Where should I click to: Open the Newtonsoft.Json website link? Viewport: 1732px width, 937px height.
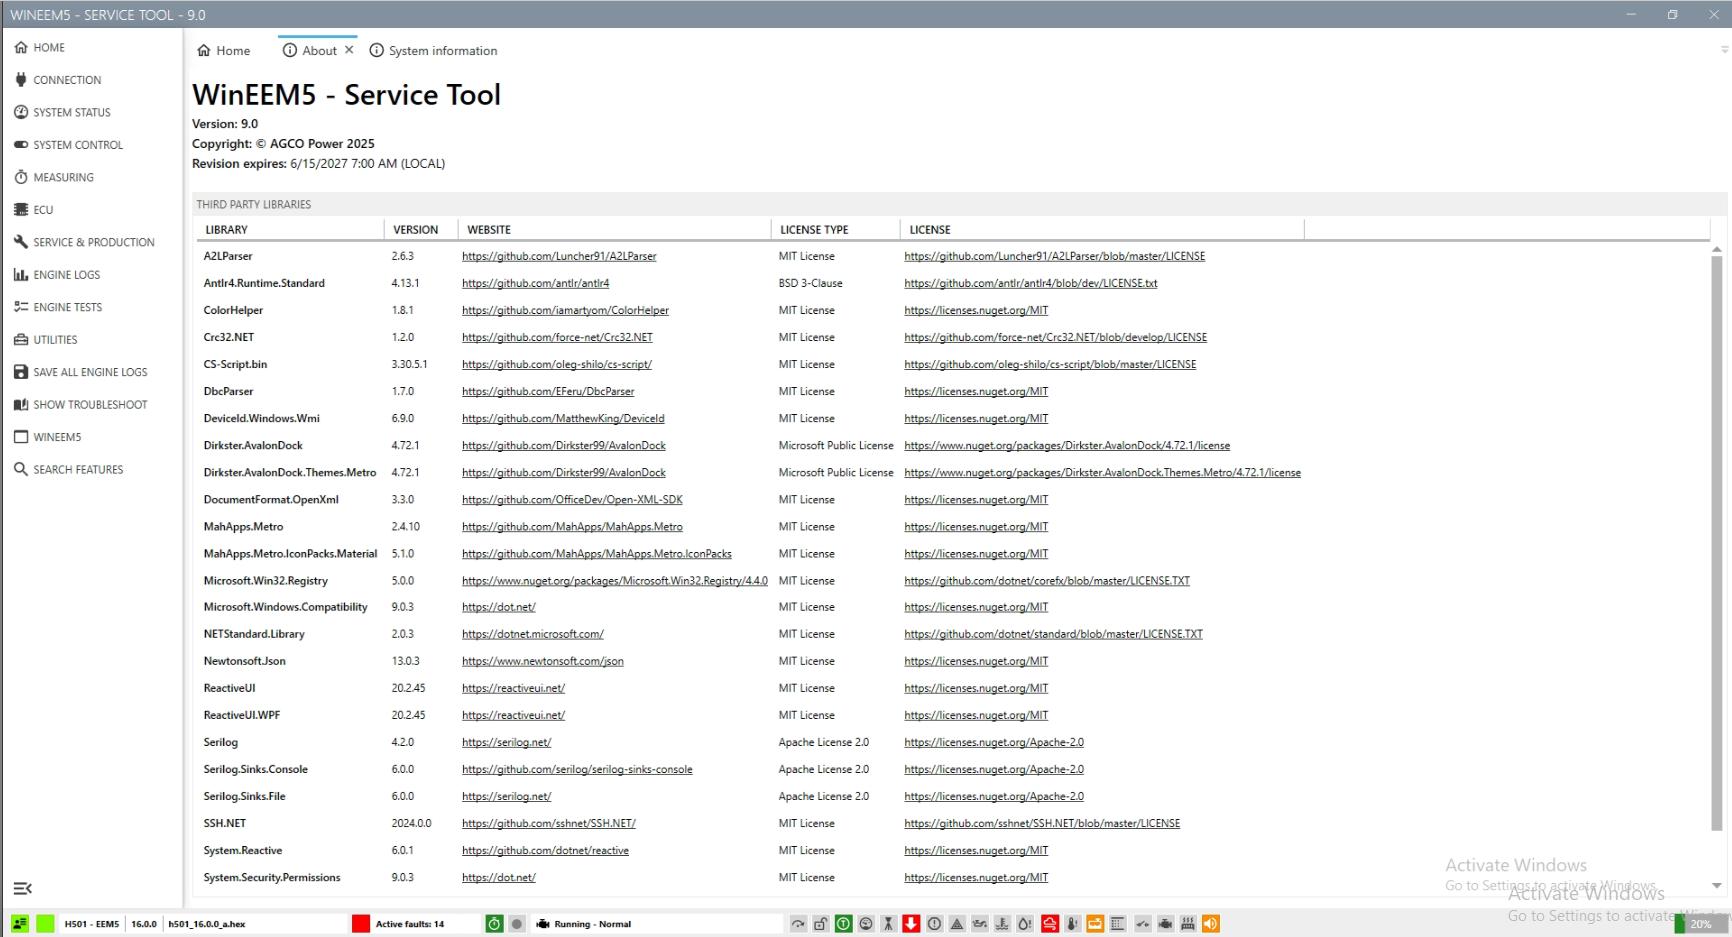pos(541,661)
